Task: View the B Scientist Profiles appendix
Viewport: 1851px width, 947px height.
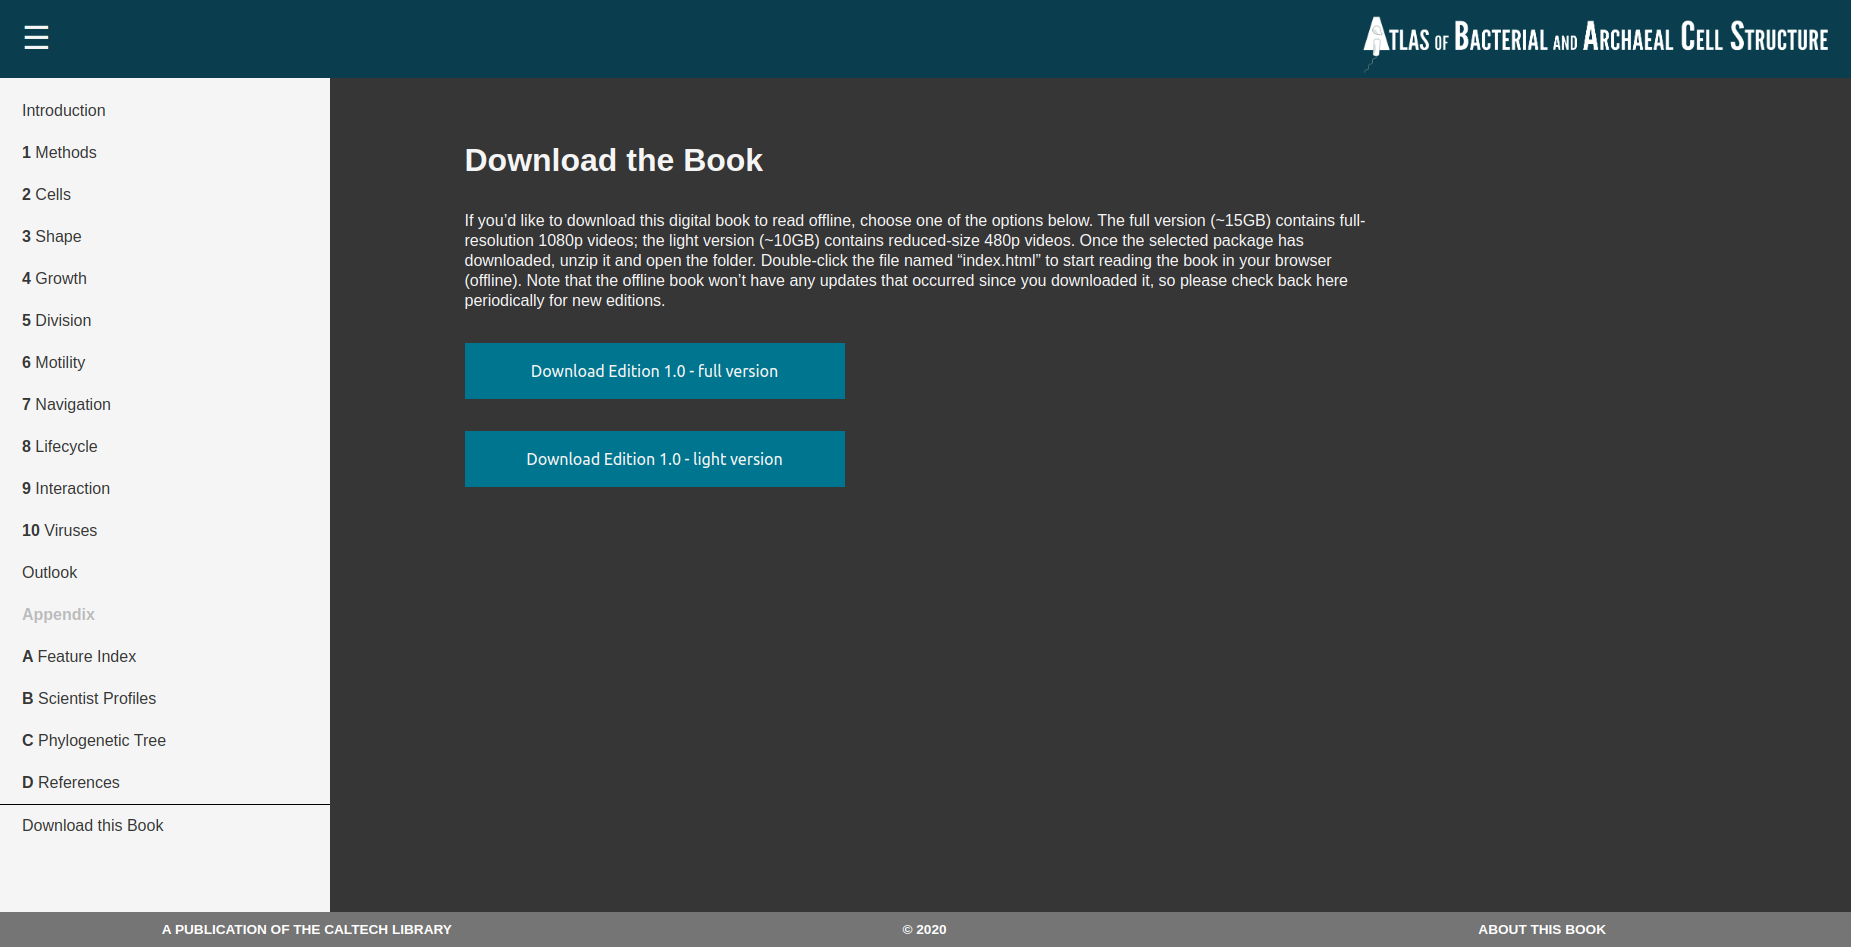Action: coord(89,698)
